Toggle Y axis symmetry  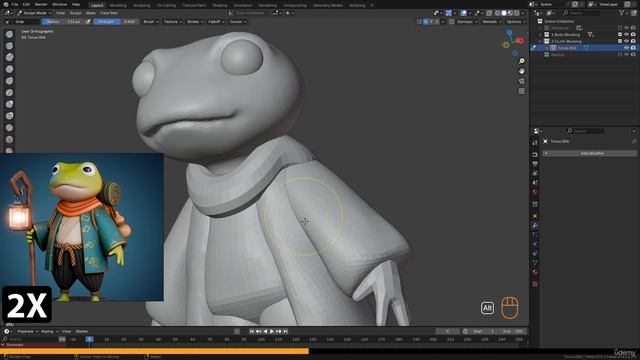tap(431, 22)
